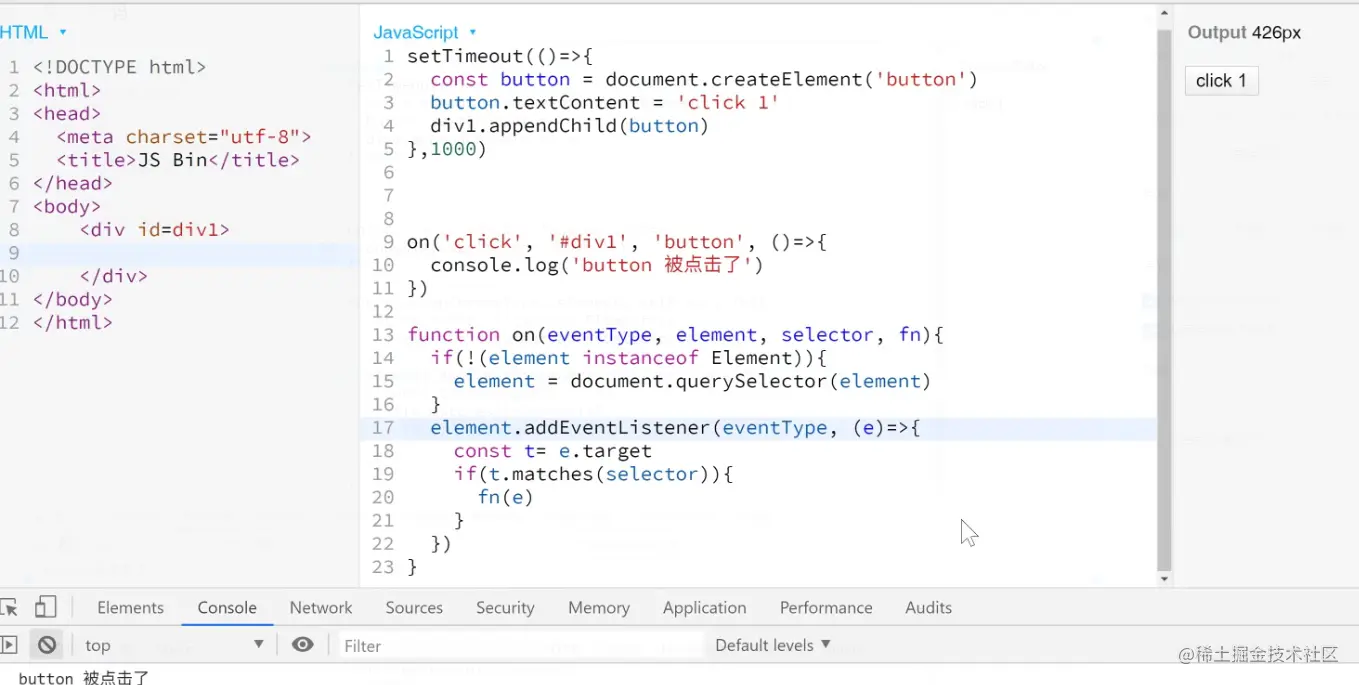Open the JavaScript context selector 'top'

pos(174,645)
